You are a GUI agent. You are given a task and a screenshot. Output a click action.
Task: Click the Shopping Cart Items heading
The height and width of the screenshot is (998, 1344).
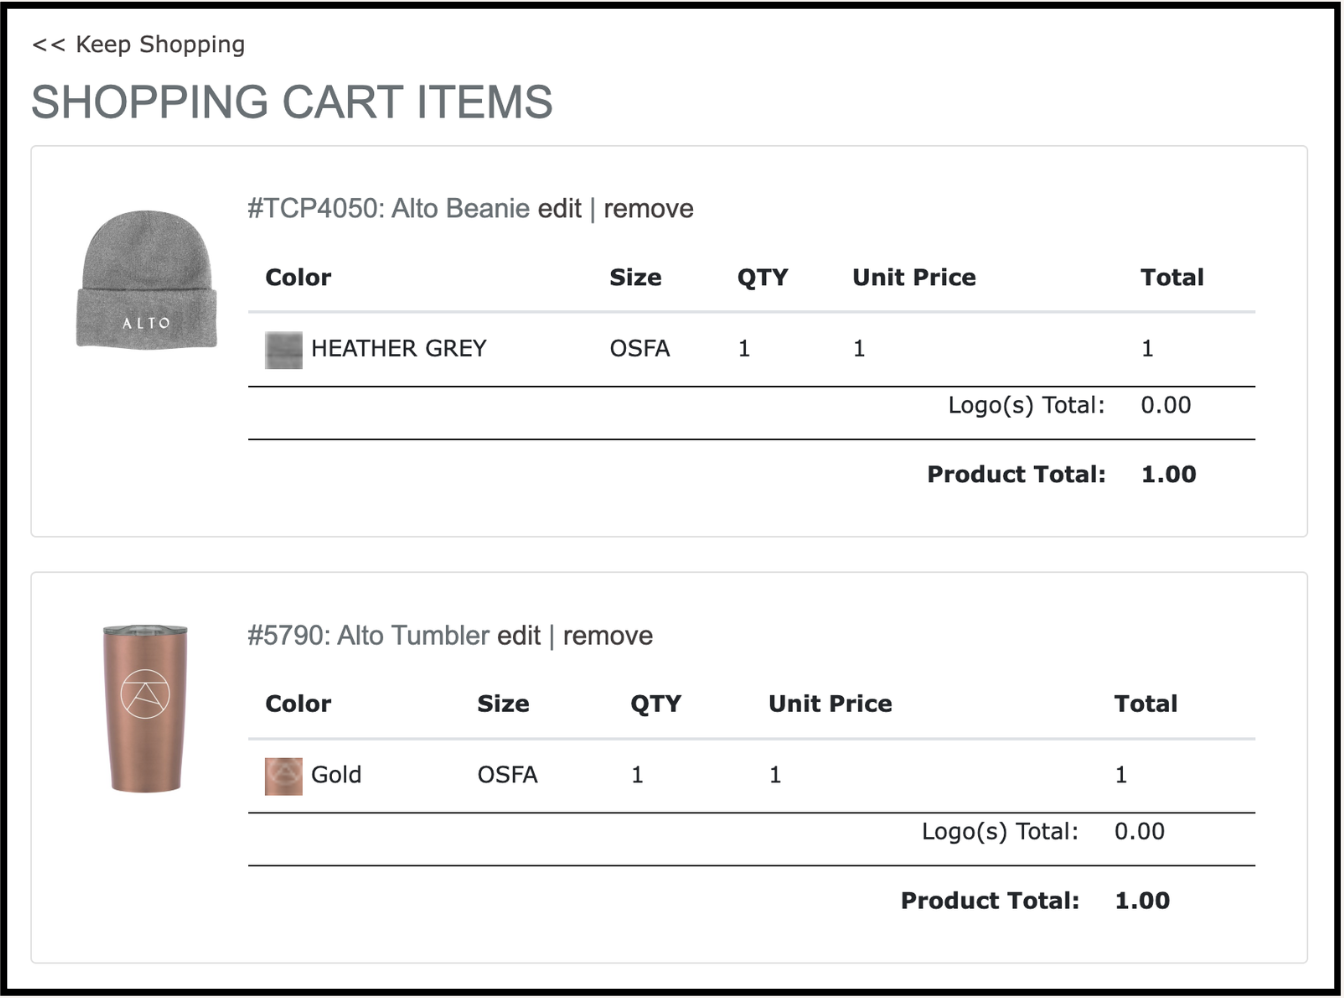point(292,102)
